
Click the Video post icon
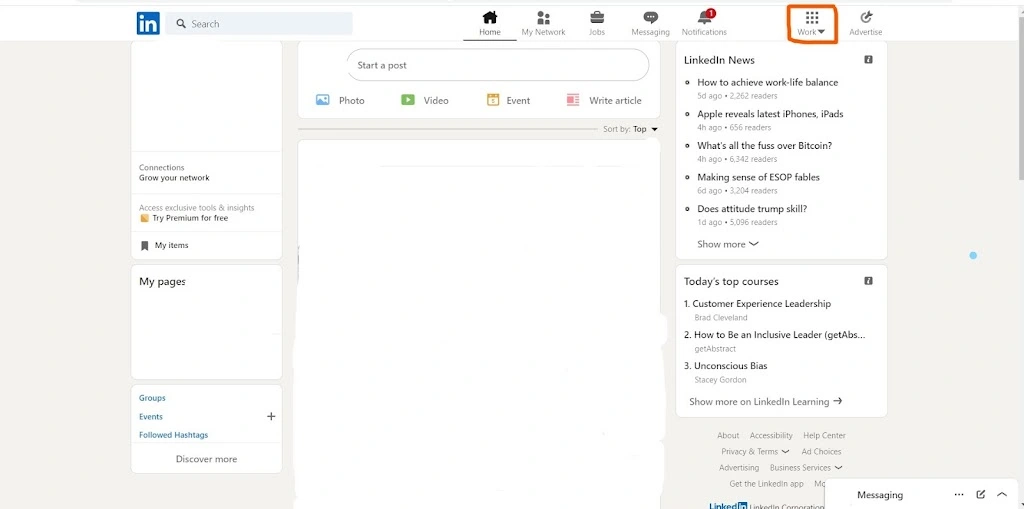pyautogui.click(x=408, y=100)
